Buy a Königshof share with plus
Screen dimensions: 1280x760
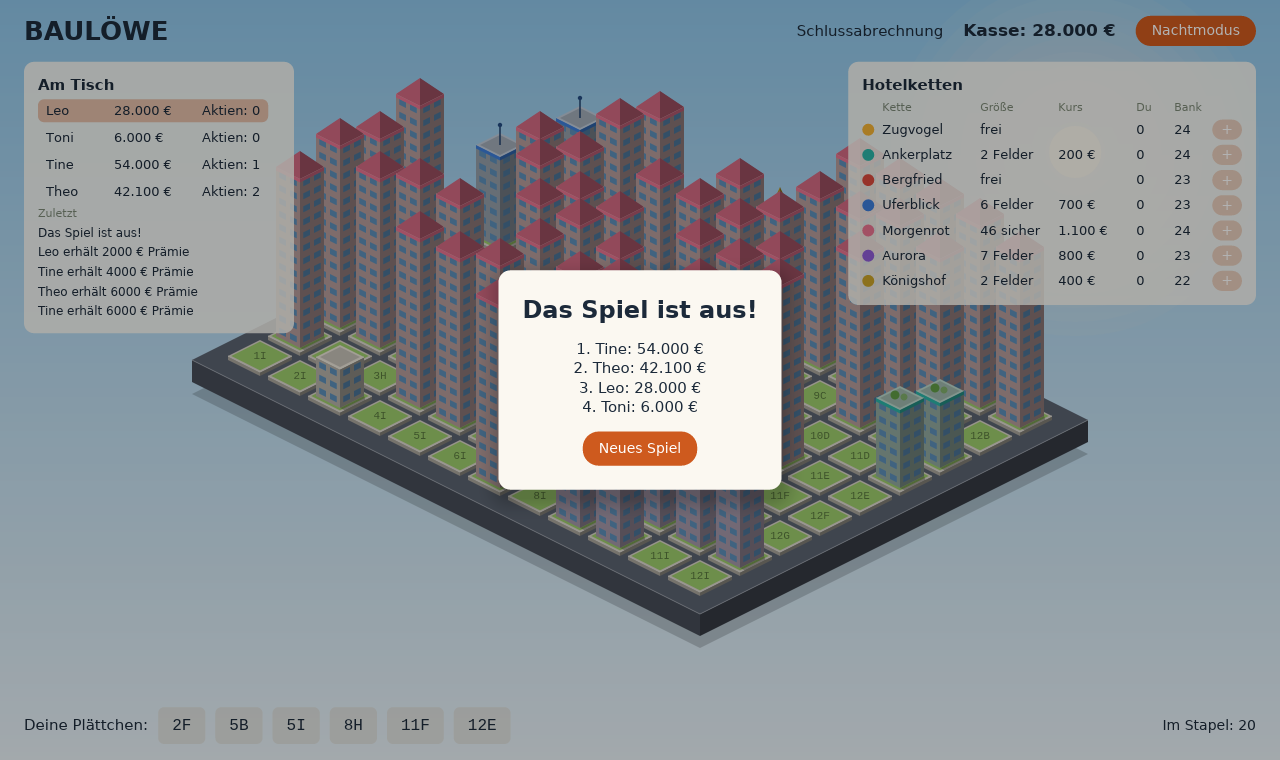click(1227, 281)
